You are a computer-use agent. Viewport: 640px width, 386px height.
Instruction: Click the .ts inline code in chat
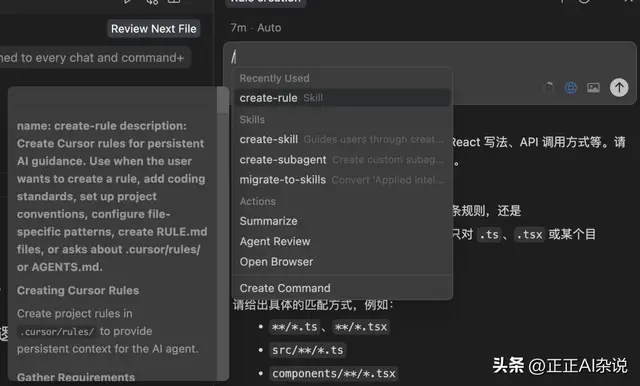[489, 235]
